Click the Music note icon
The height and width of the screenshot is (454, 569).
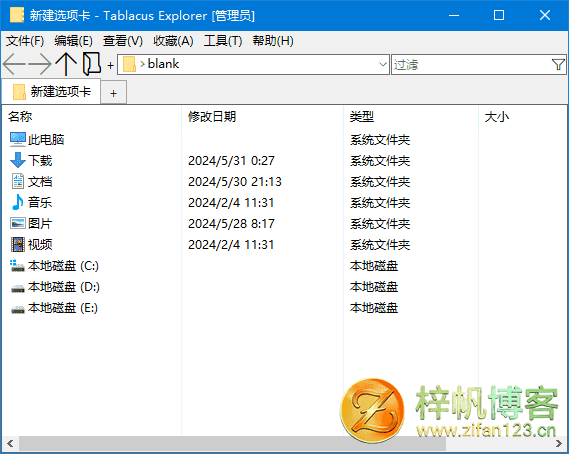pos(17,203)
